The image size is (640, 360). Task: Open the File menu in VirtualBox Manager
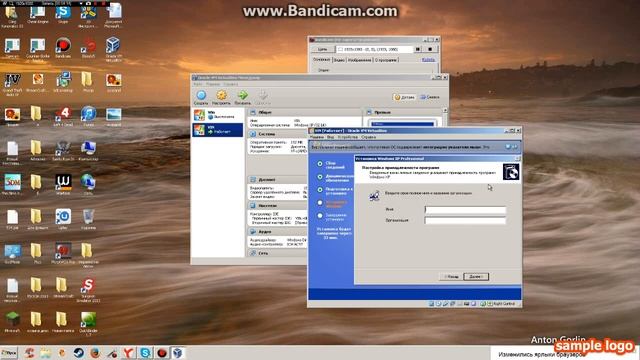coord(198,84)
